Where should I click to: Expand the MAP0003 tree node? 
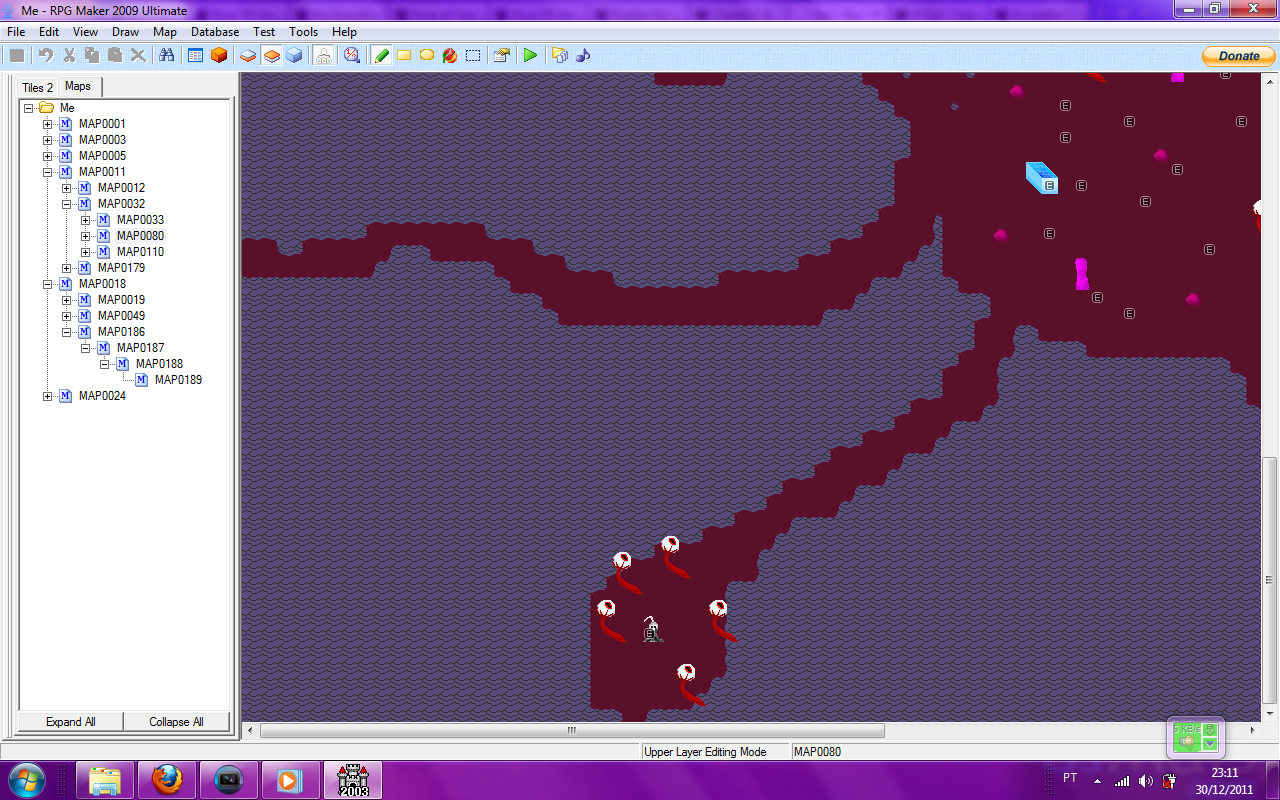coord(48,140)
